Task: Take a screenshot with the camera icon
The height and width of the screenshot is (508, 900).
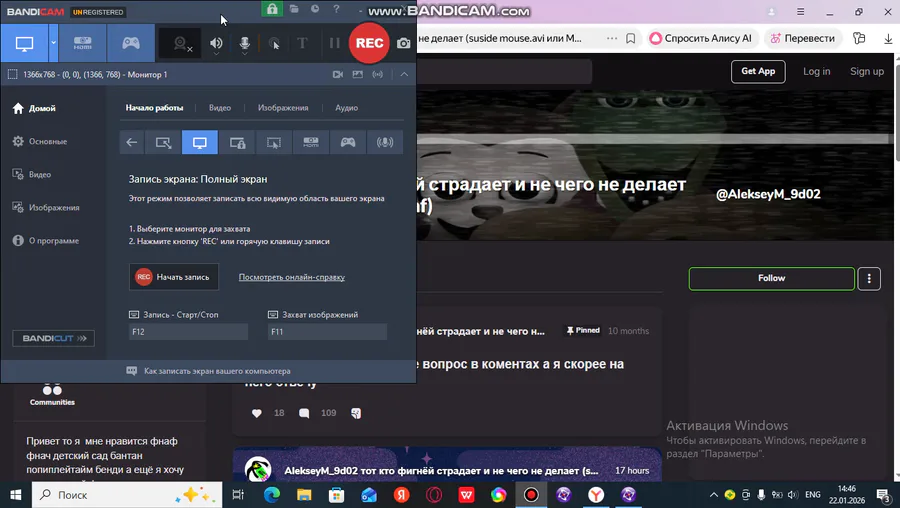Action: tap(404, 44)
